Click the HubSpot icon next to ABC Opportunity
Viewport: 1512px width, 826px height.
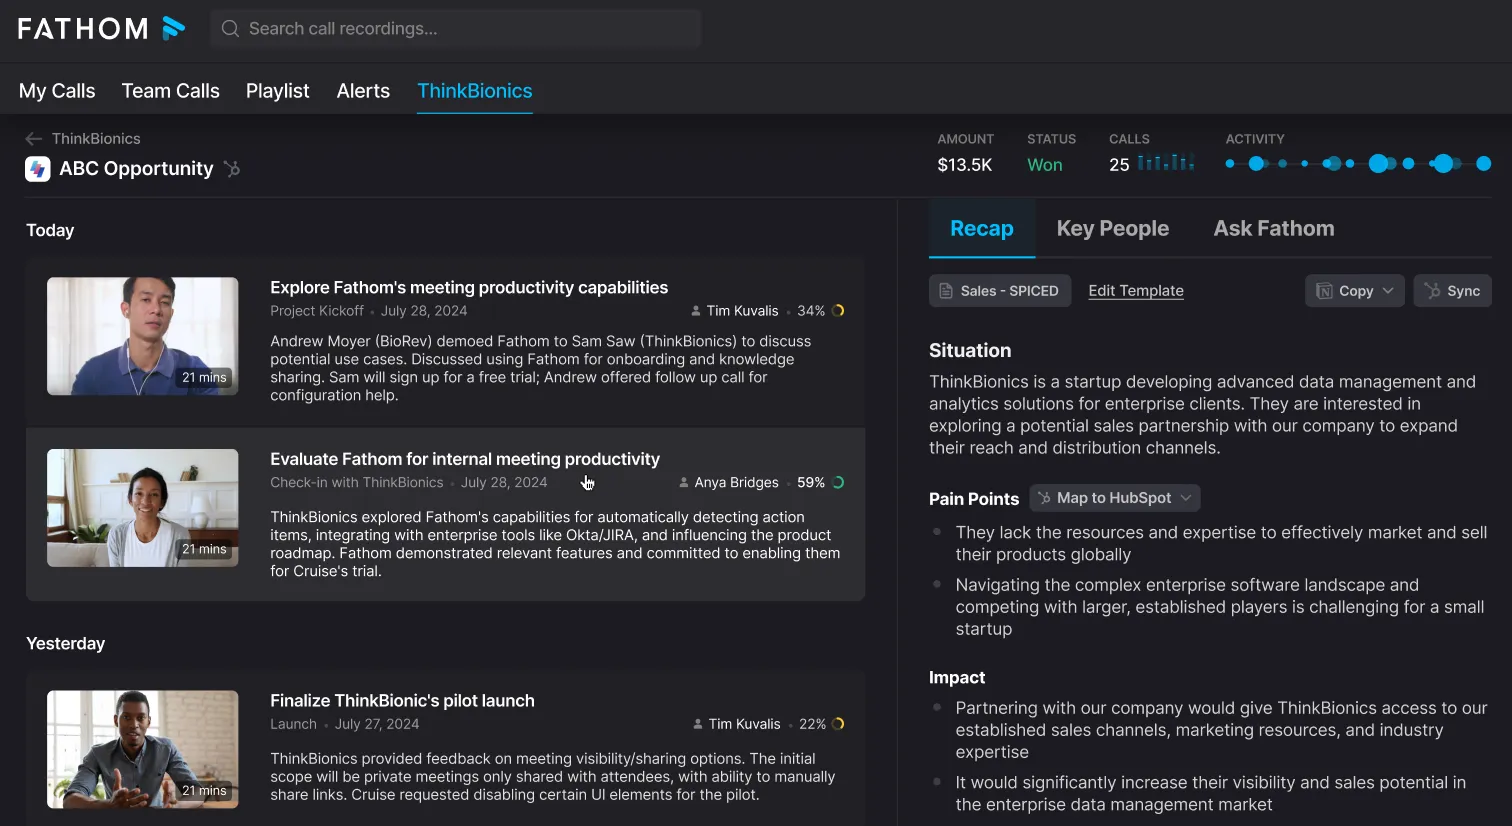232,169
